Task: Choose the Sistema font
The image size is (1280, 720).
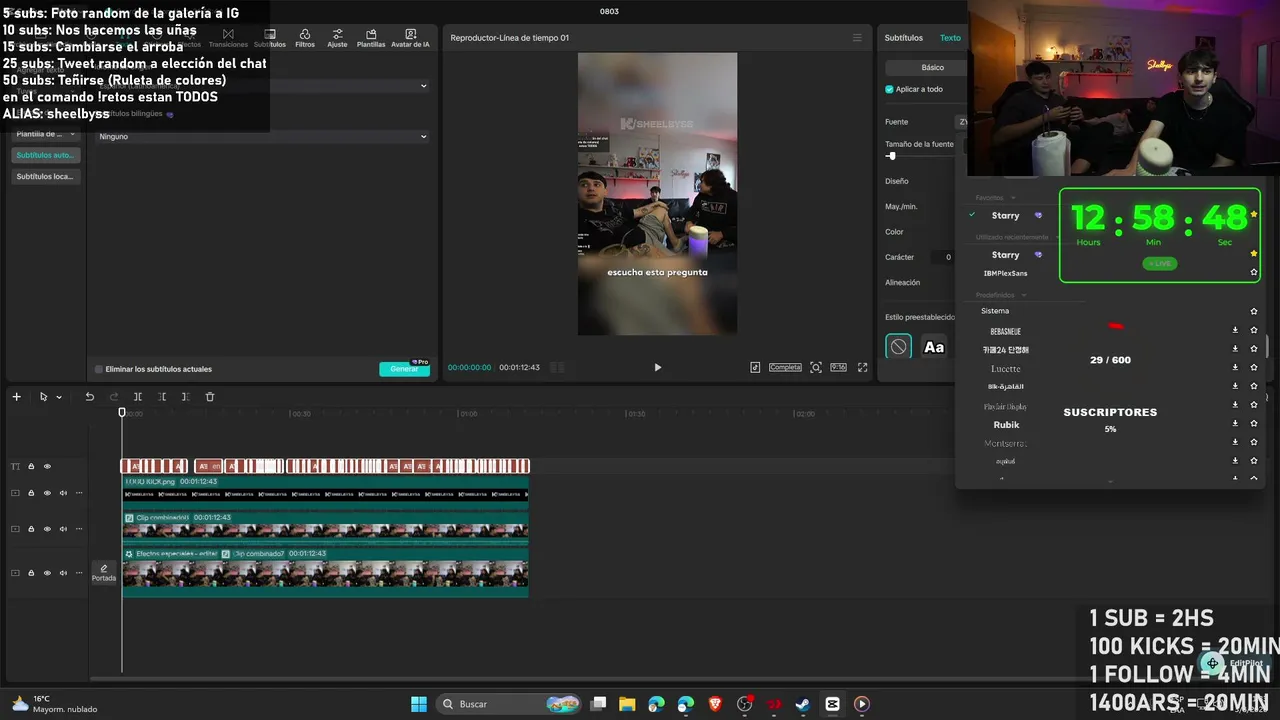Action: tap(995, 311)
